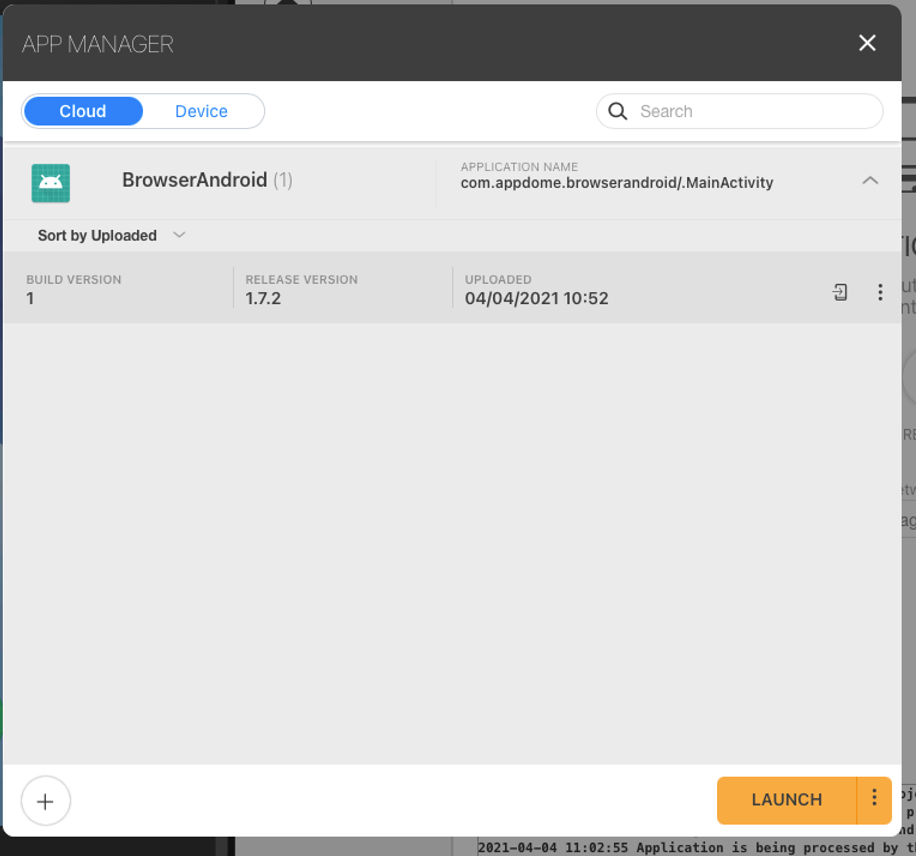916x858 pixels.
Task: Click release version 1.7.2
Action: click(x=263, y=298)
